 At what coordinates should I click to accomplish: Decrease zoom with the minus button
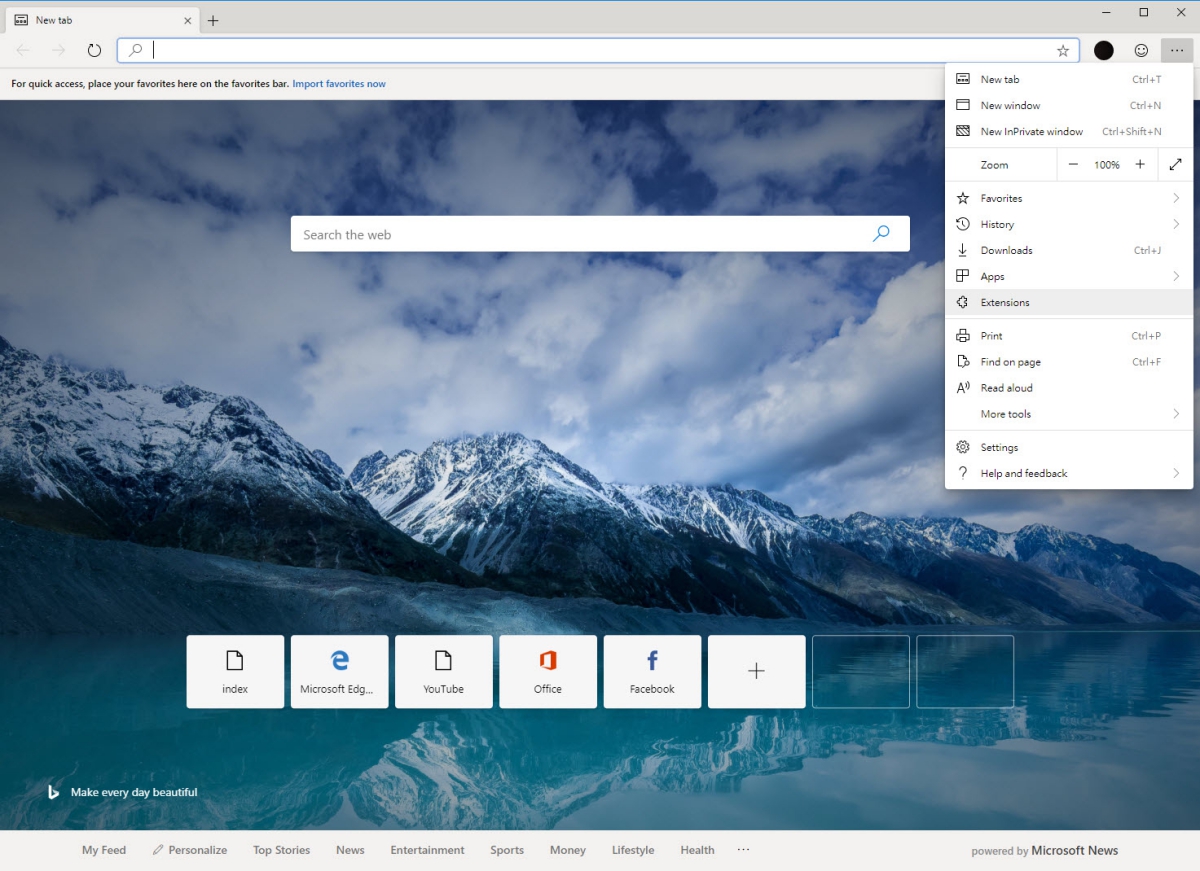(x=1073, y=165)
